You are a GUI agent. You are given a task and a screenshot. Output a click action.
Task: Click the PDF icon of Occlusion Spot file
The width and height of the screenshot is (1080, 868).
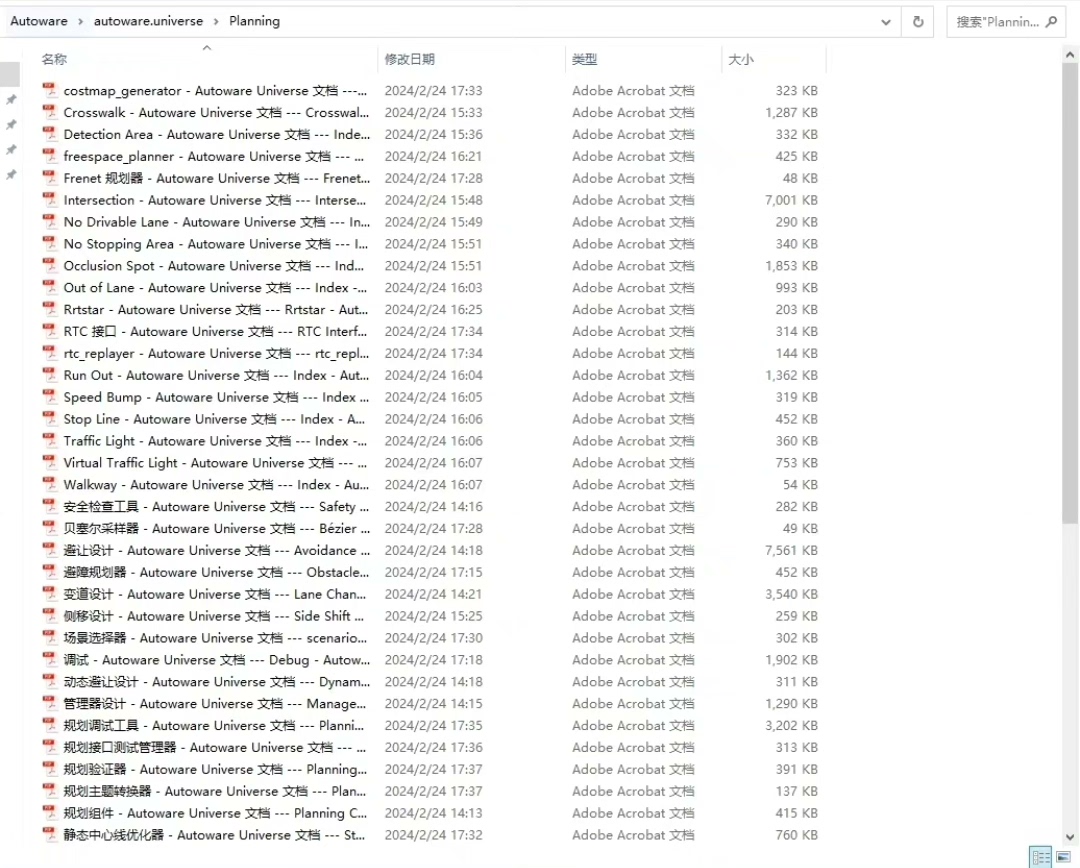tap(50, 265)
